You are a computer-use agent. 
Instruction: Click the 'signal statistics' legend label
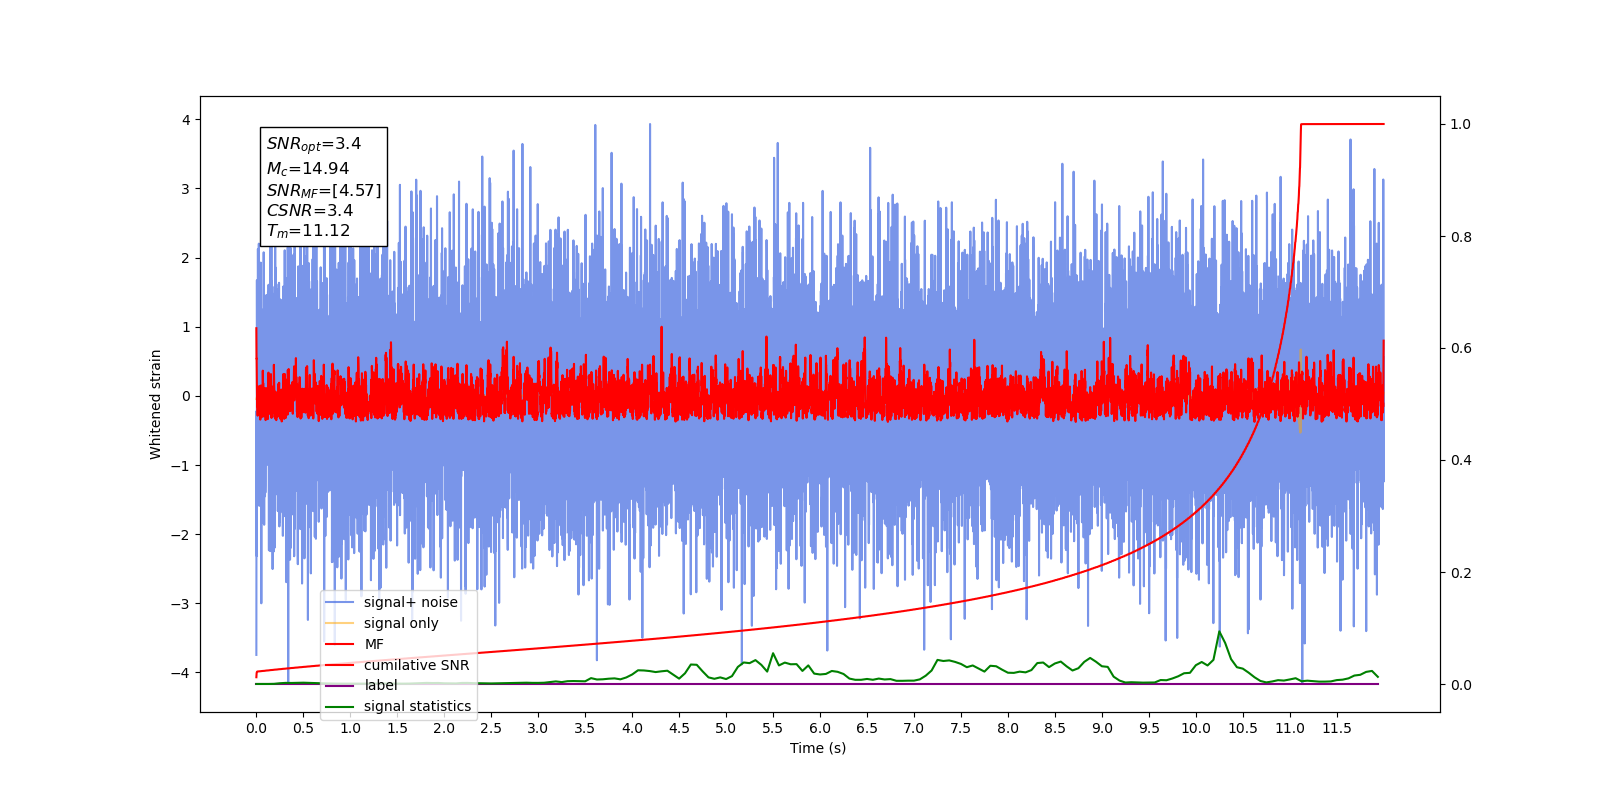(417, 706)
